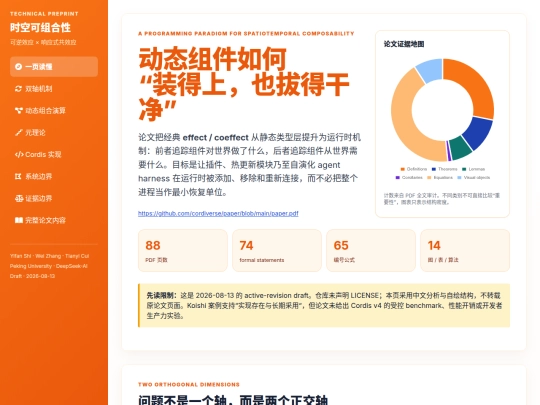
Task: Toggle the Corollaries legend entry
Action: (409, 178)
